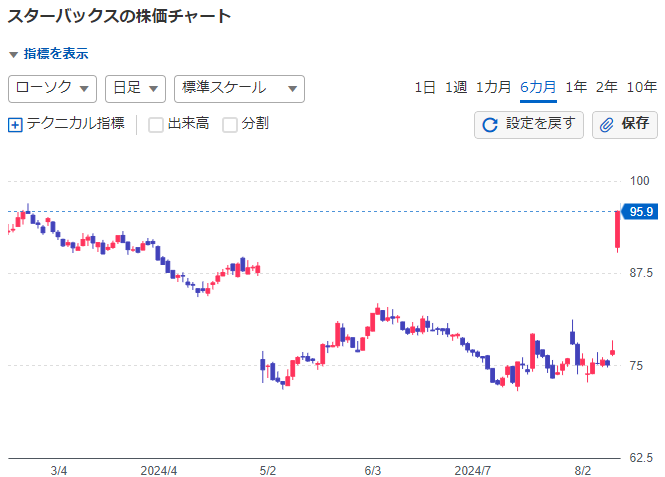
Task: Click the refresh icon in 設定を戻す
Action: click(x=490, y=125)
